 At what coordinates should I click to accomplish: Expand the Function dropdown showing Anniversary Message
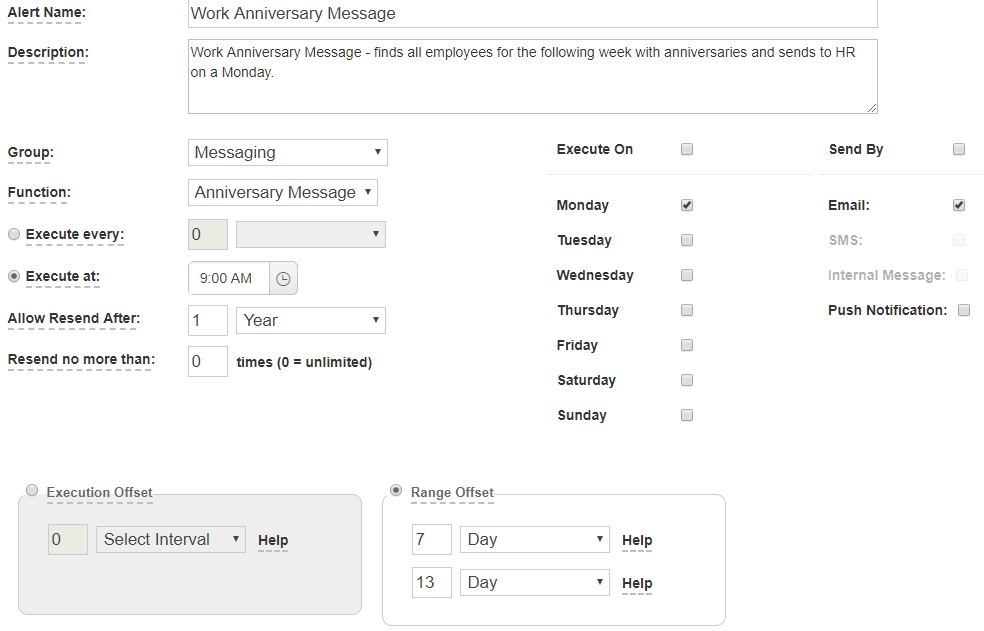283,192
